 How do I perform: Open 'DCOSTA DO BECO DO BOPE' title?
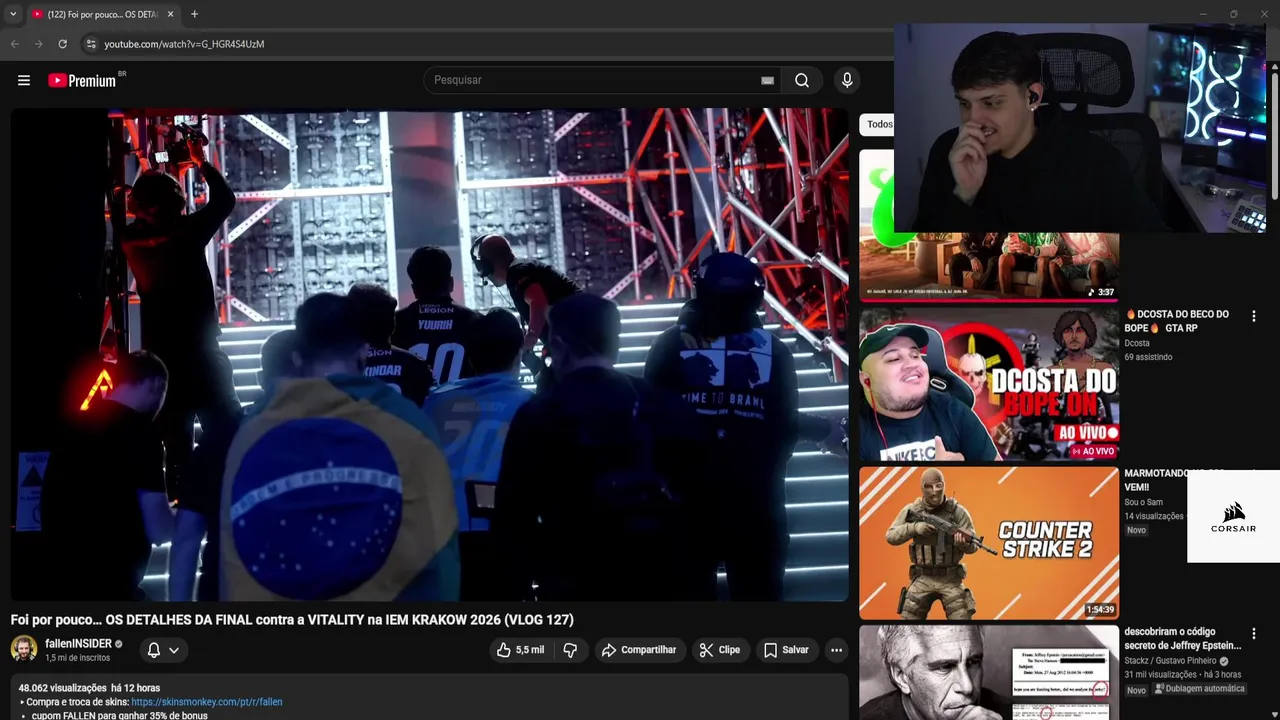[1177, 321]
